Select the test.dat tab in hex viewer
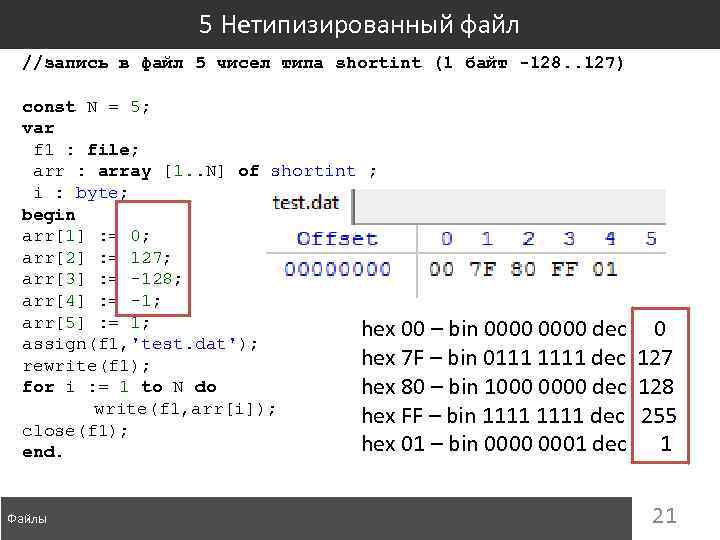This screenshot has width=720, height=540. [306, 202]
